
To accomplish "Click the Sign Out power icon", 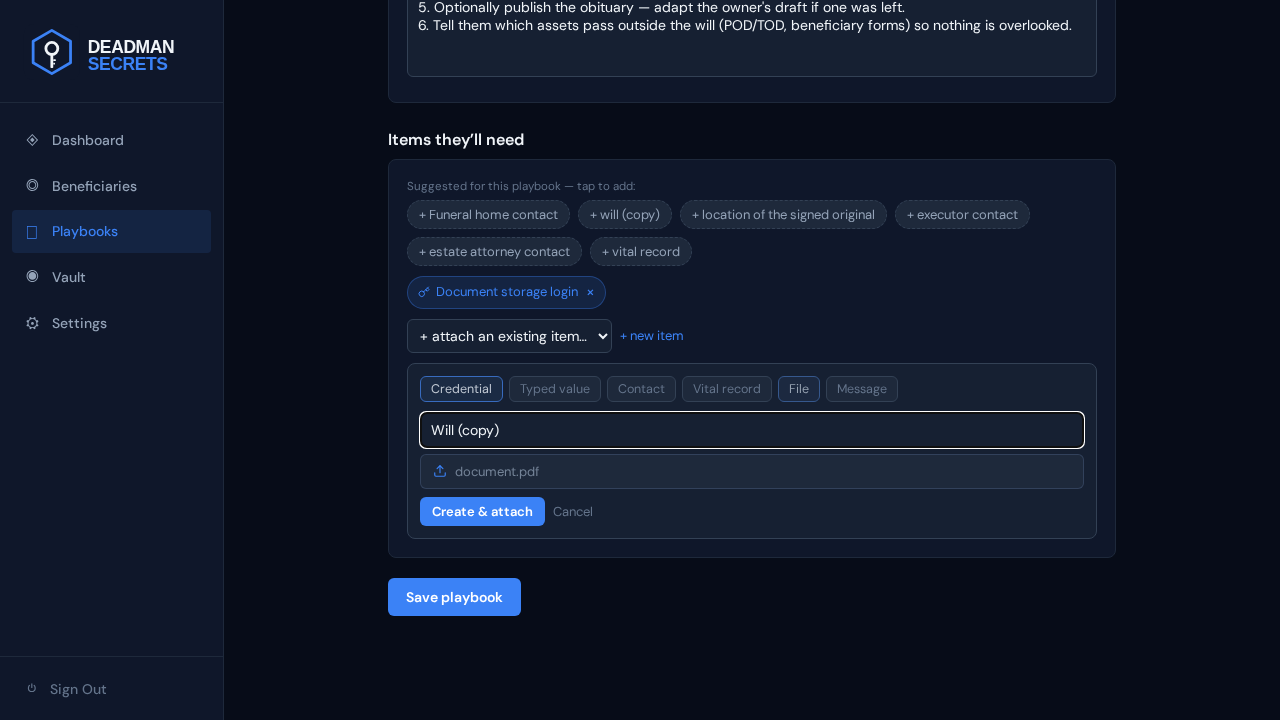I will point(32,688).
